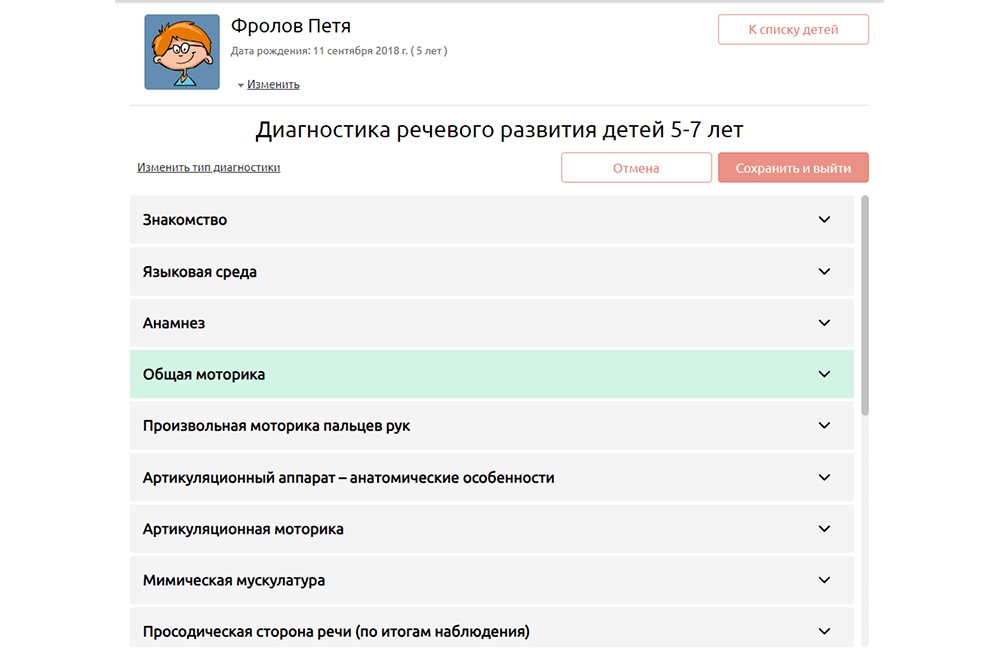Click chevron for 'Артикуляционная моторика'
The height and width of the screenshot is (666, 1000).
point(824,529)
